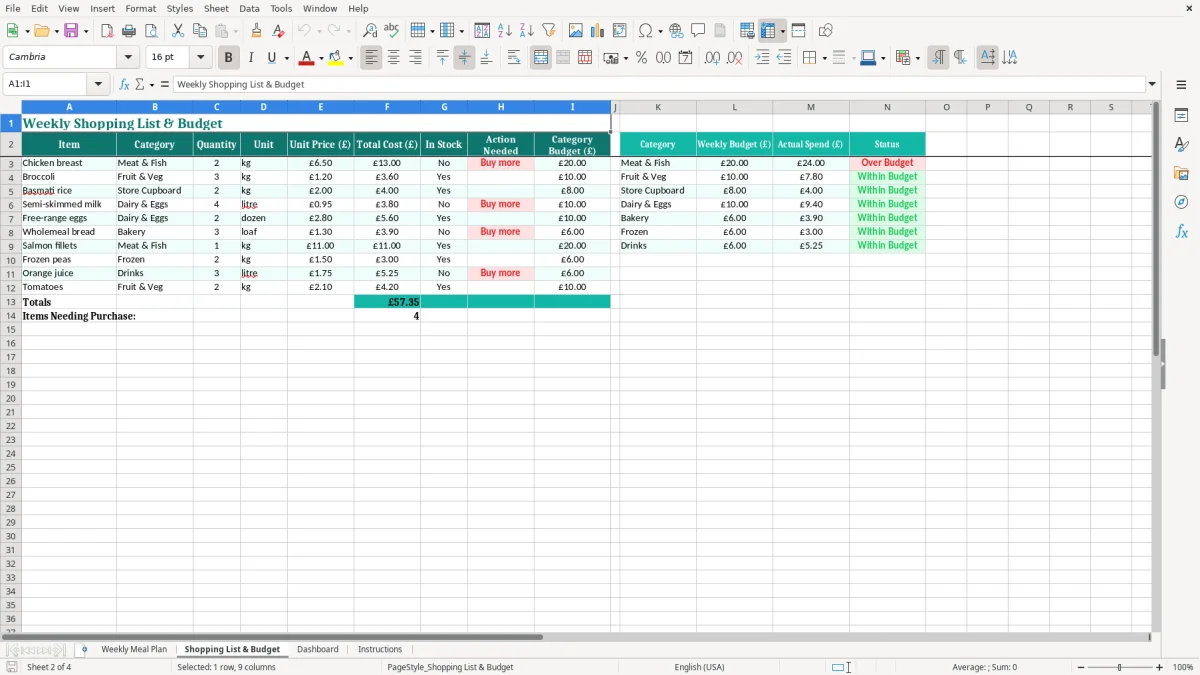Click the English (USA) language field

[700, 667]
